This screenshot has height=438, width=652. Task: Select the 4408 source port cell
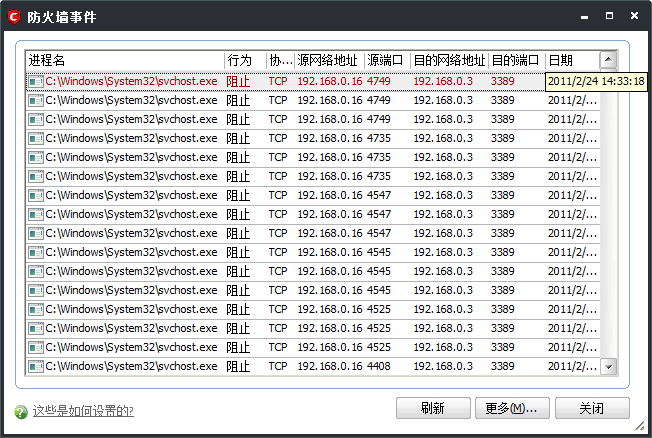[x=378, y=366]
